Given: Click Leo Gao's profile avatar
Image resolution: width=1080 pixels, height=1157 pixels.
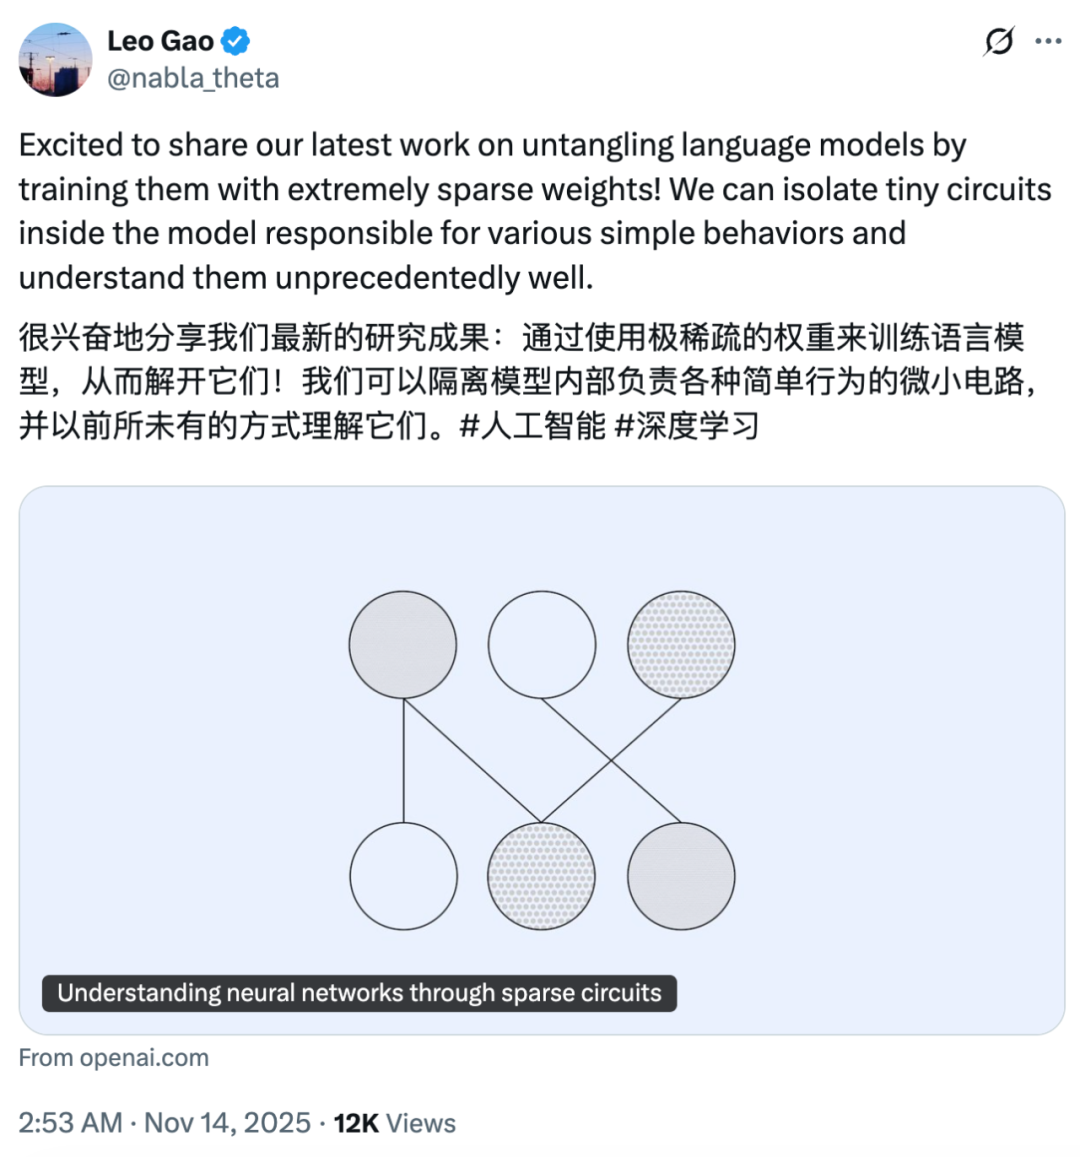Looking at the screenshot, I should pyautogui.click(x=55, y=60).
